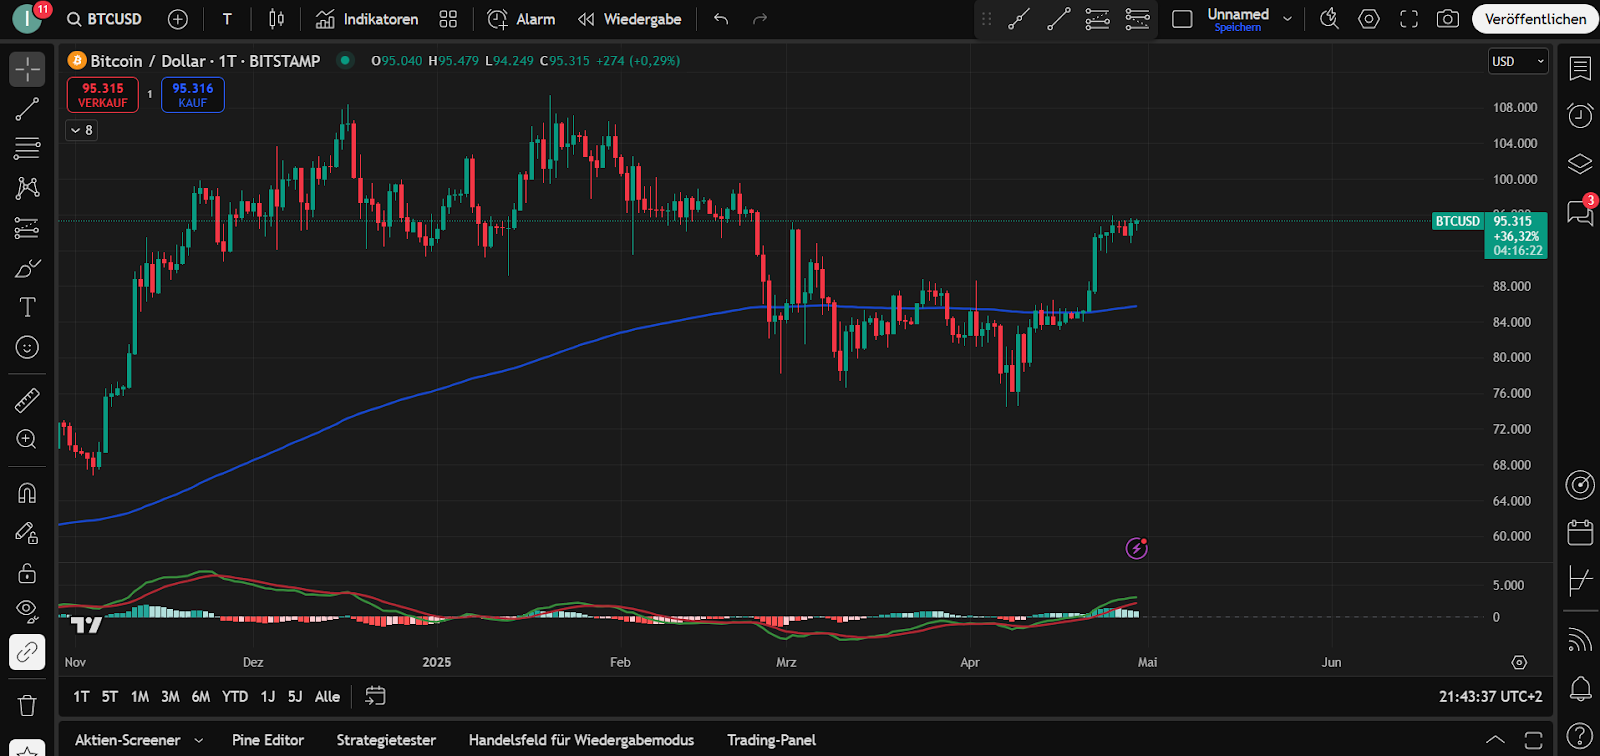The image size is (1600, 756).
Task: Open the pattern drawing tools
Action: (x=27, y=188)
